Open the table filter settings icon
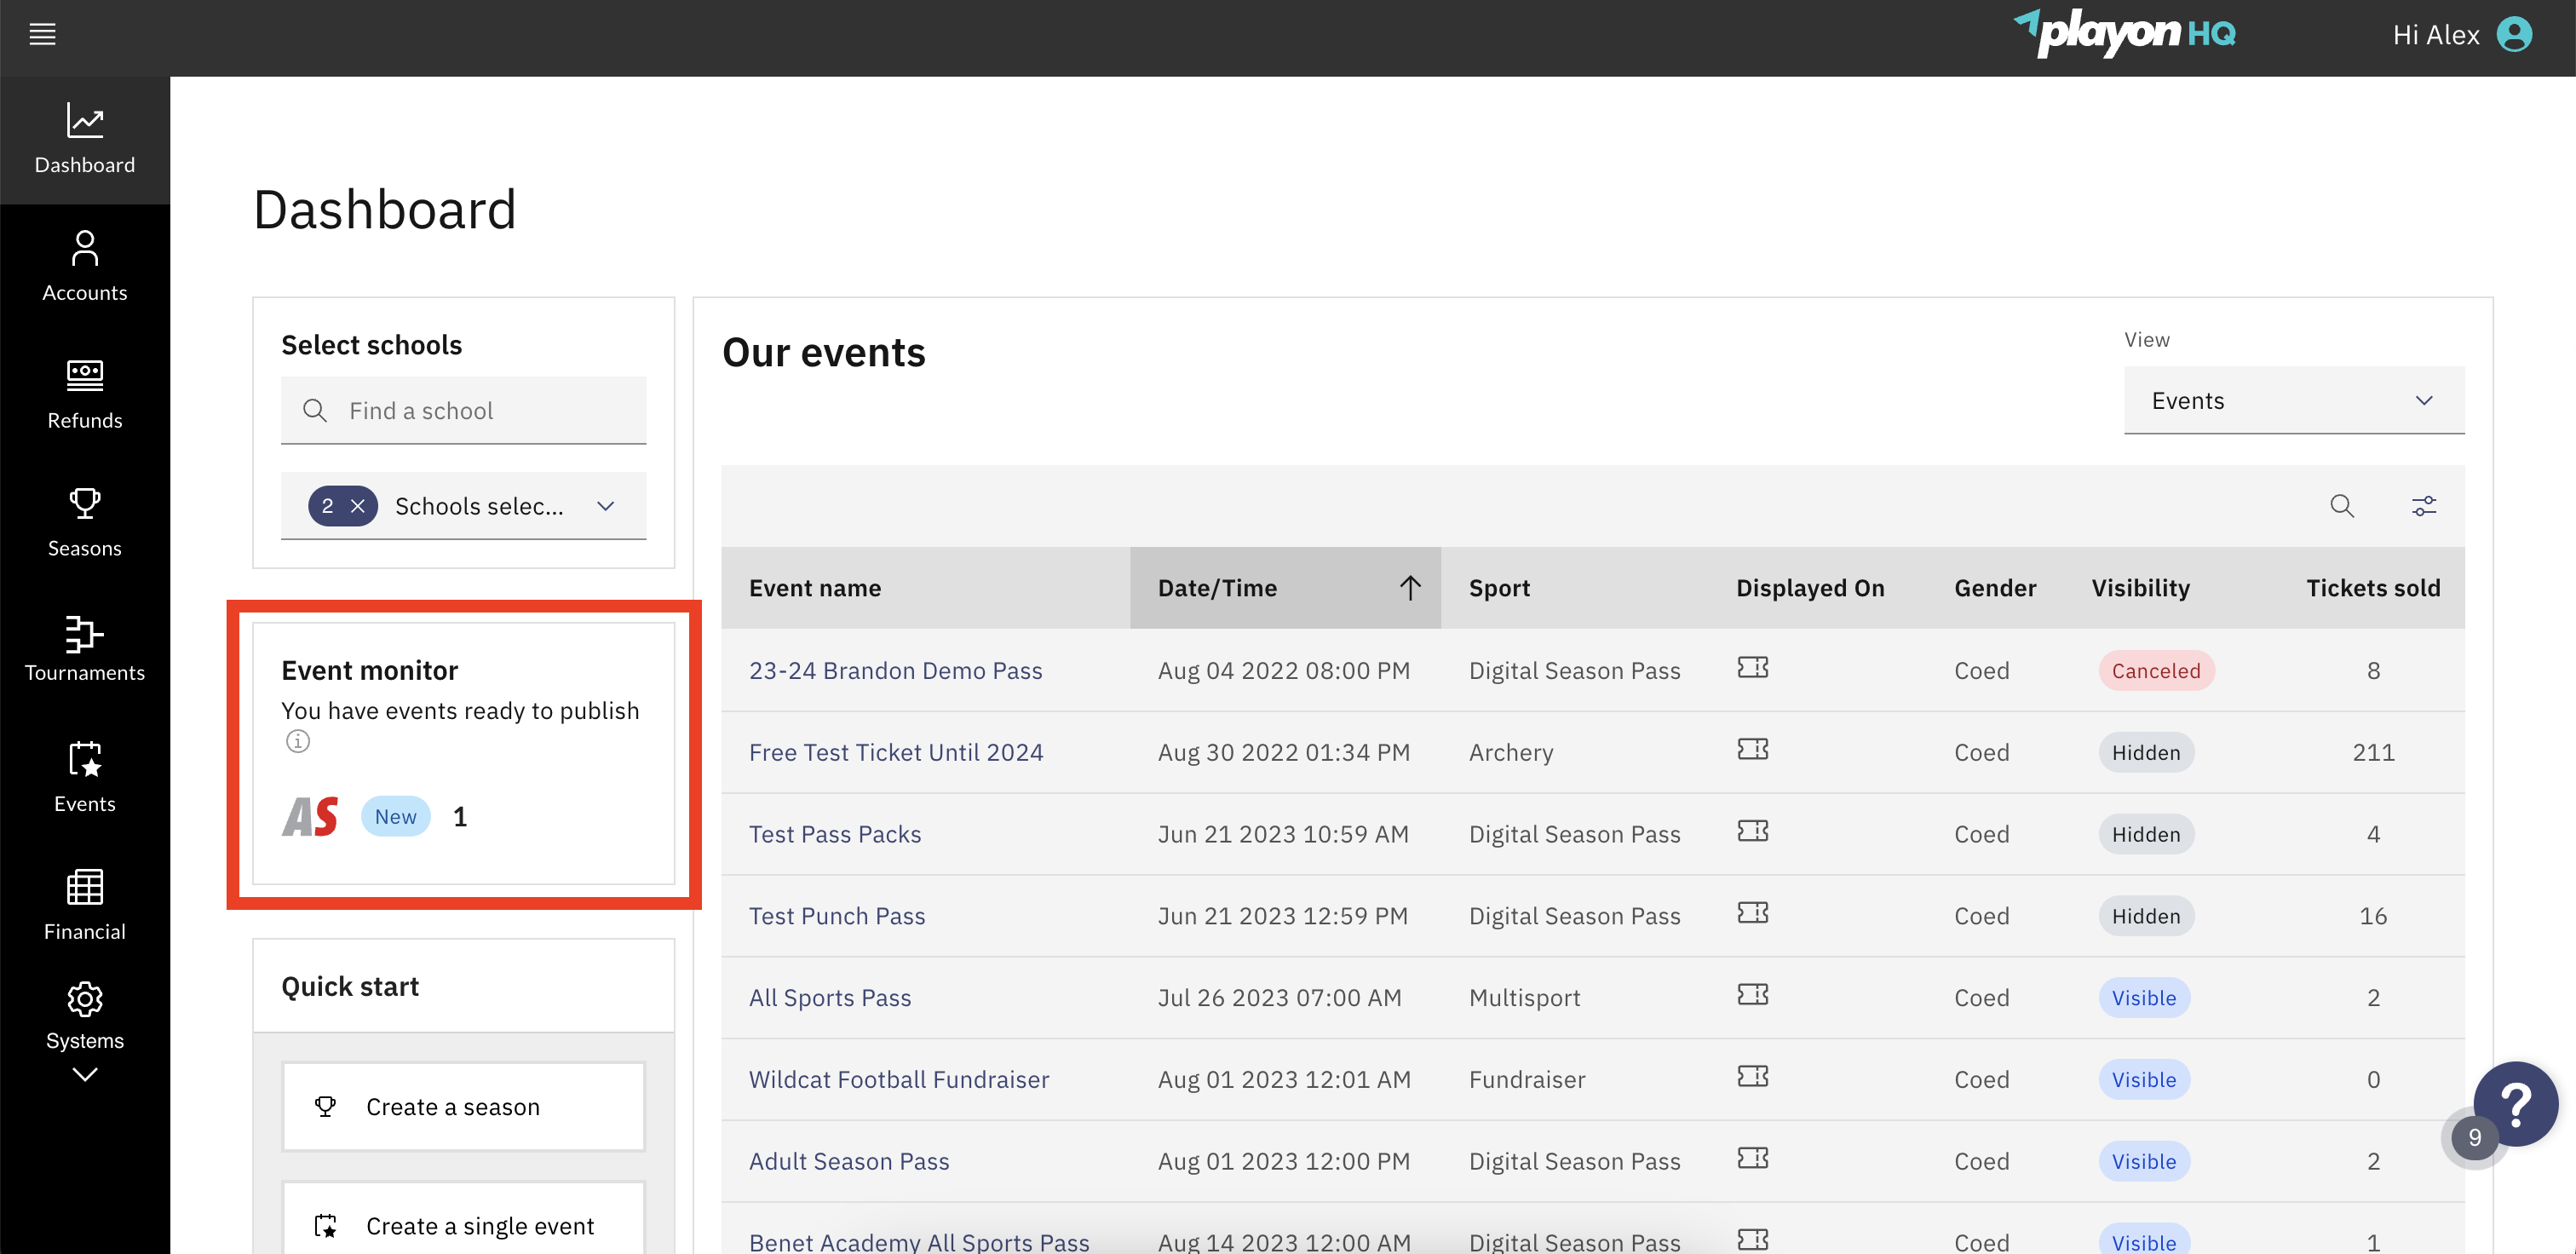Viewport: 2576px width, 1254px height. pyautogui.click(x=2424, y=505)
